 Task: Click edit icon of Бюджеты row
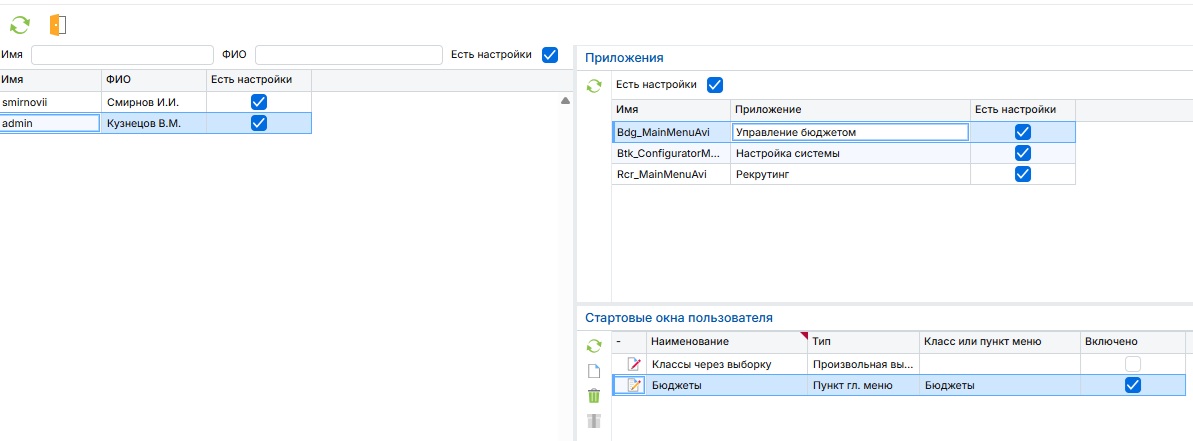click(634, 385)
